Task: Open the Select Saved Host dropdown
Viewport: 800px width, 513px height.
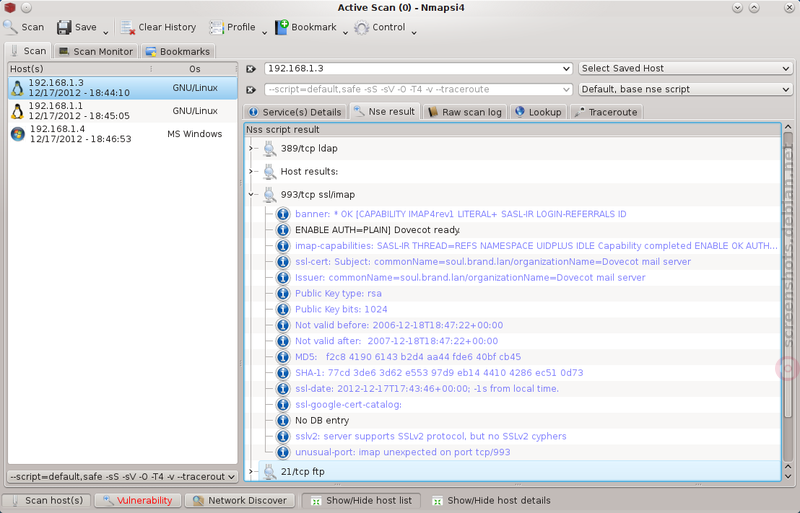Action: (685, 68)
